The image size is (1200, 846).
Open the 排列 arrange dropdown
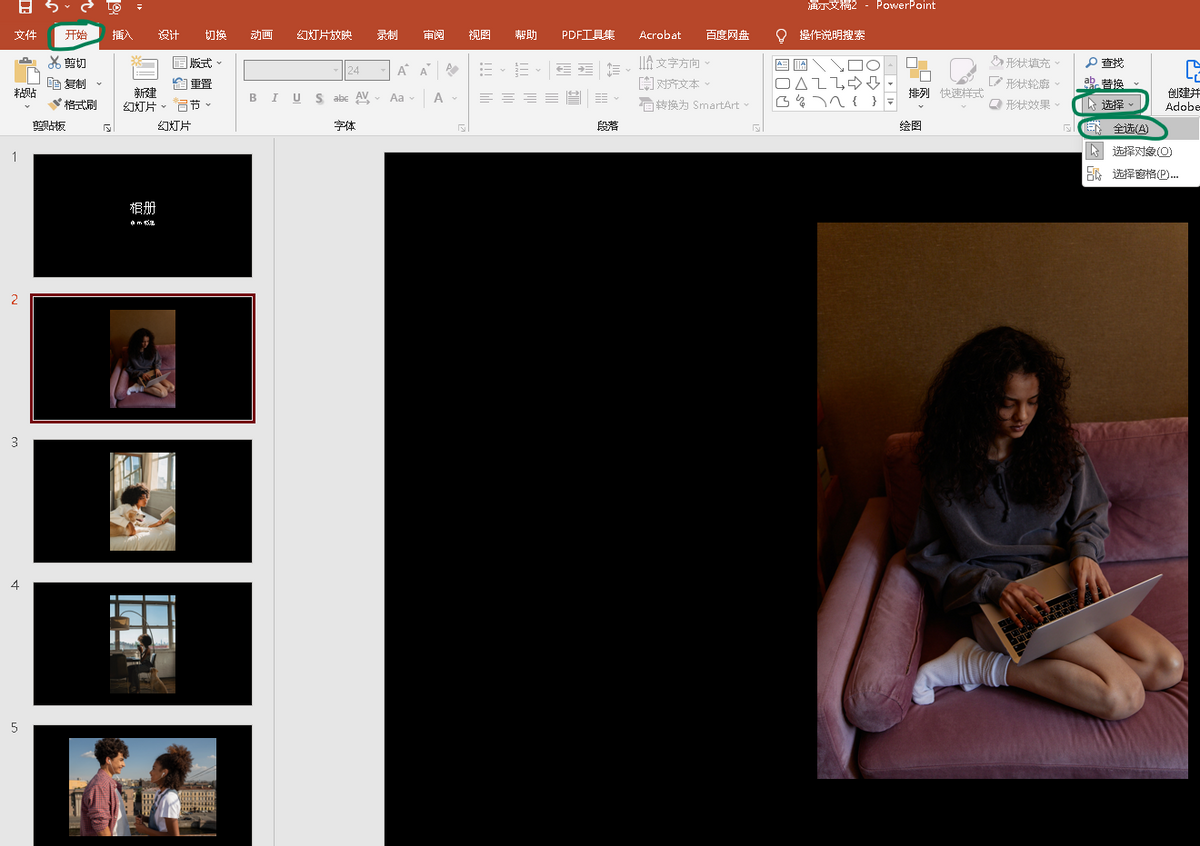[918, 82]
